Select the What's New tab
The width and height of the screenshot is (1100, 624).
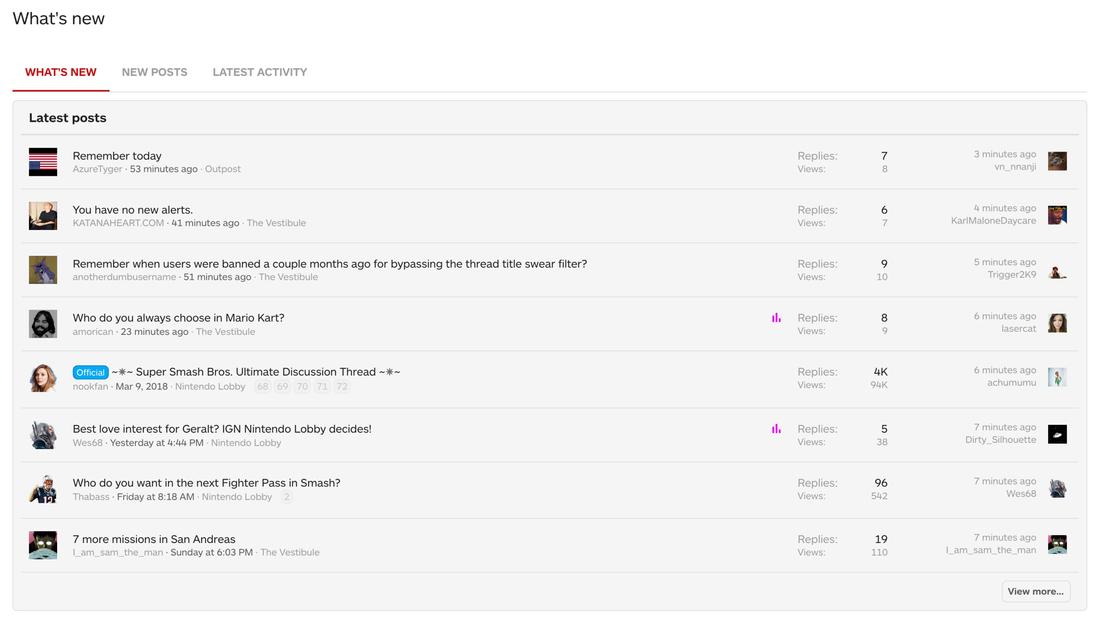pyautogui.click(x=61, y=72)
